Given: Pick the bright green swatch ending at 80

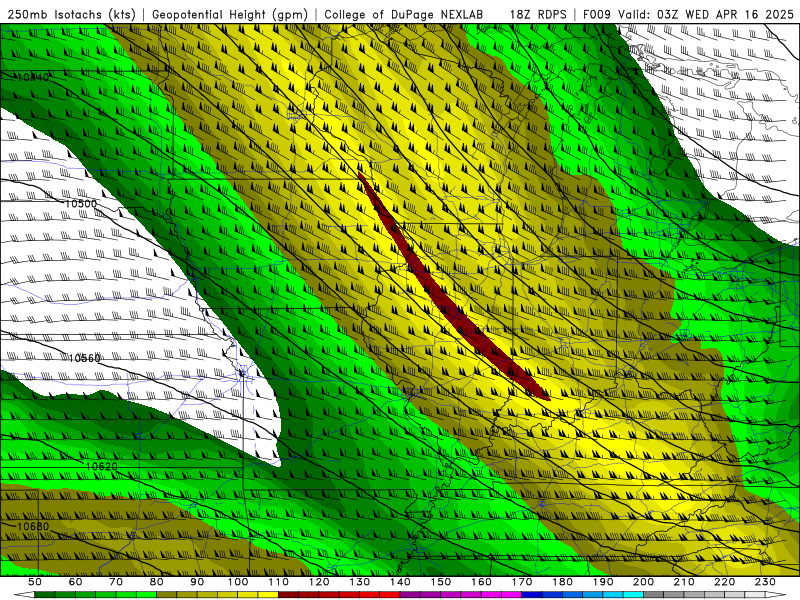Looking at the screenshot, I should (x=146, y=595).
